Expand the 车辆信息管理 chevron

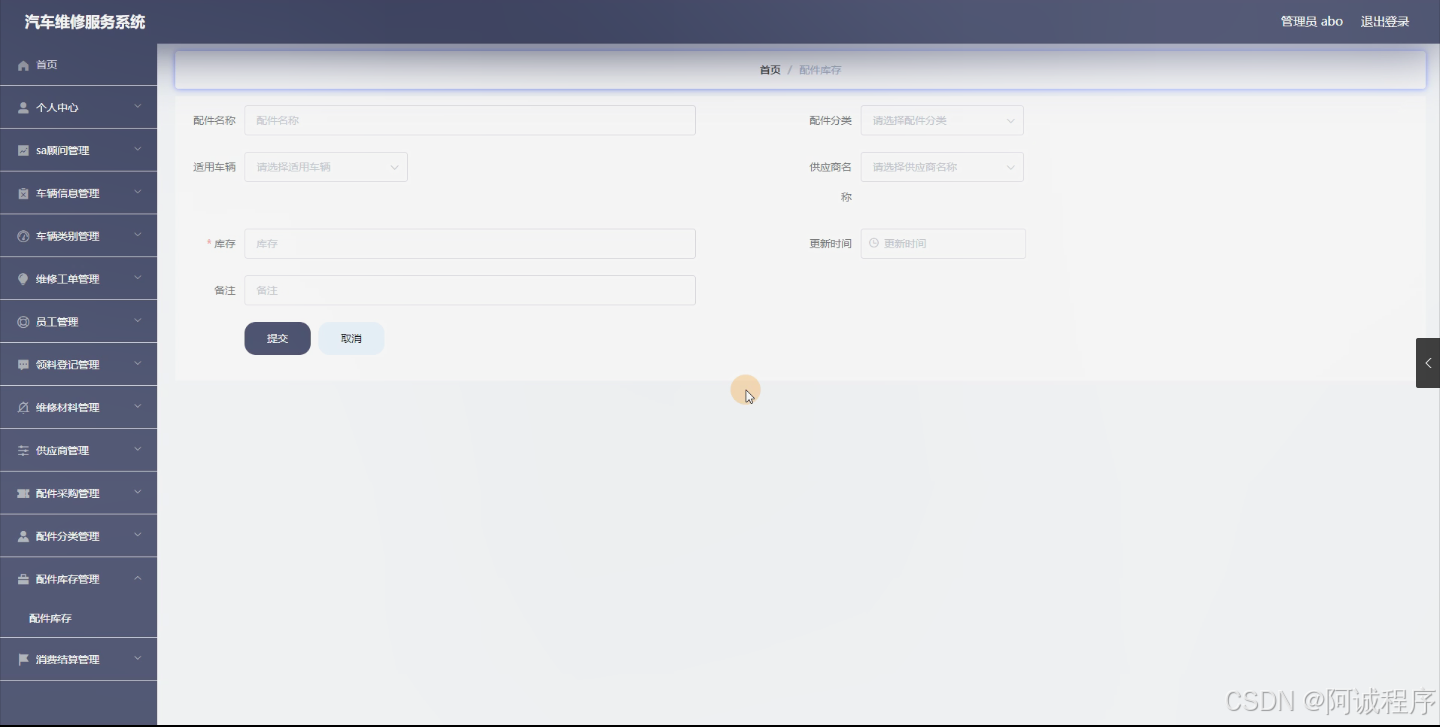pyautogui.click(x=138, y=192)
